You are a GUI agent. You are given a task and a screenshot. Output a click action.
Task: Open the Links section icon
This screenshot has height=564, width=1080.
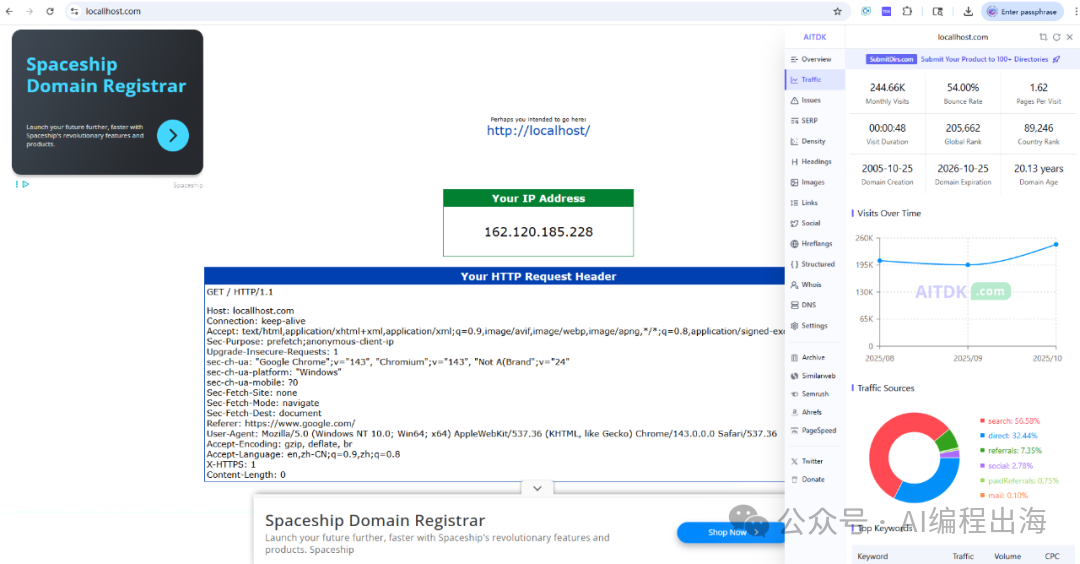(x=794, y=203)
